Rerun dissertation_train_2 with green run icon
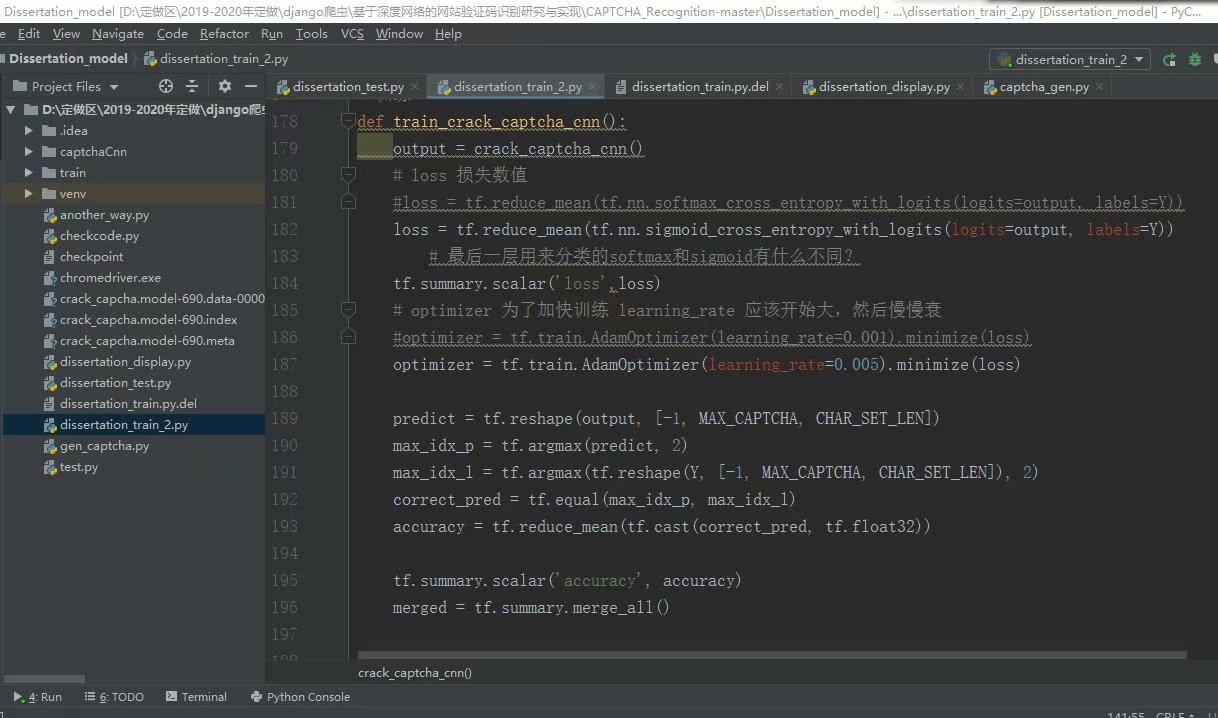 coord(1169,60)
